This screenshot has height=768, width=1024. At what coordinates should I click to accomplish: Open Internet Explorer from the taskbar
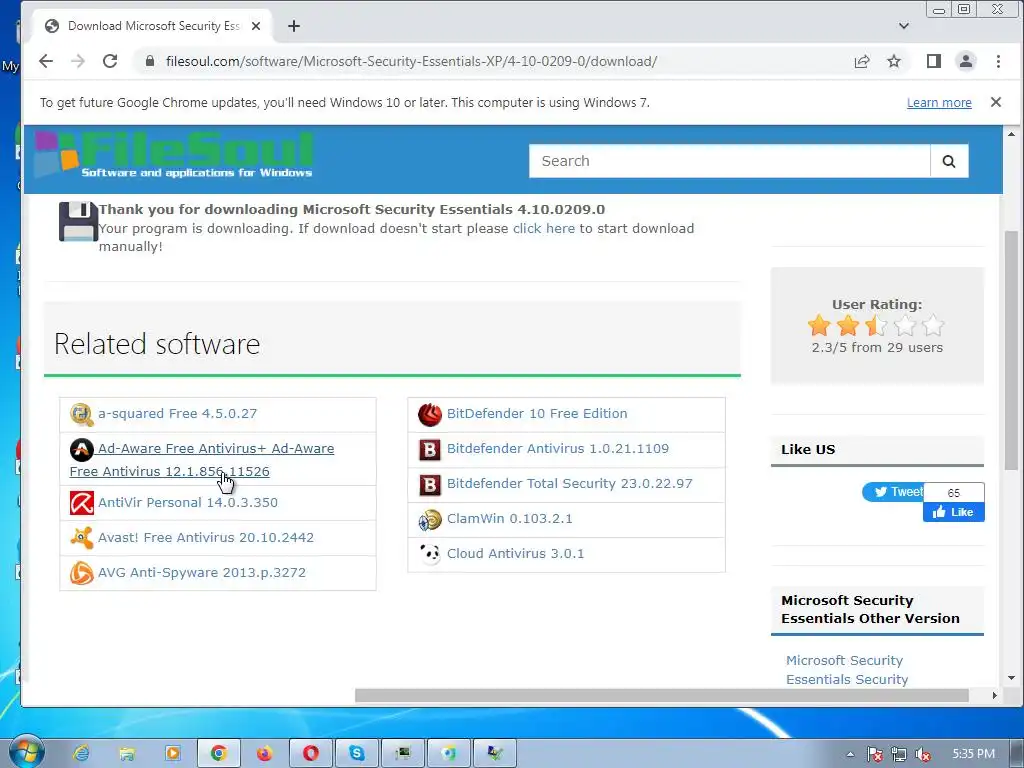[x=82, y=754]
